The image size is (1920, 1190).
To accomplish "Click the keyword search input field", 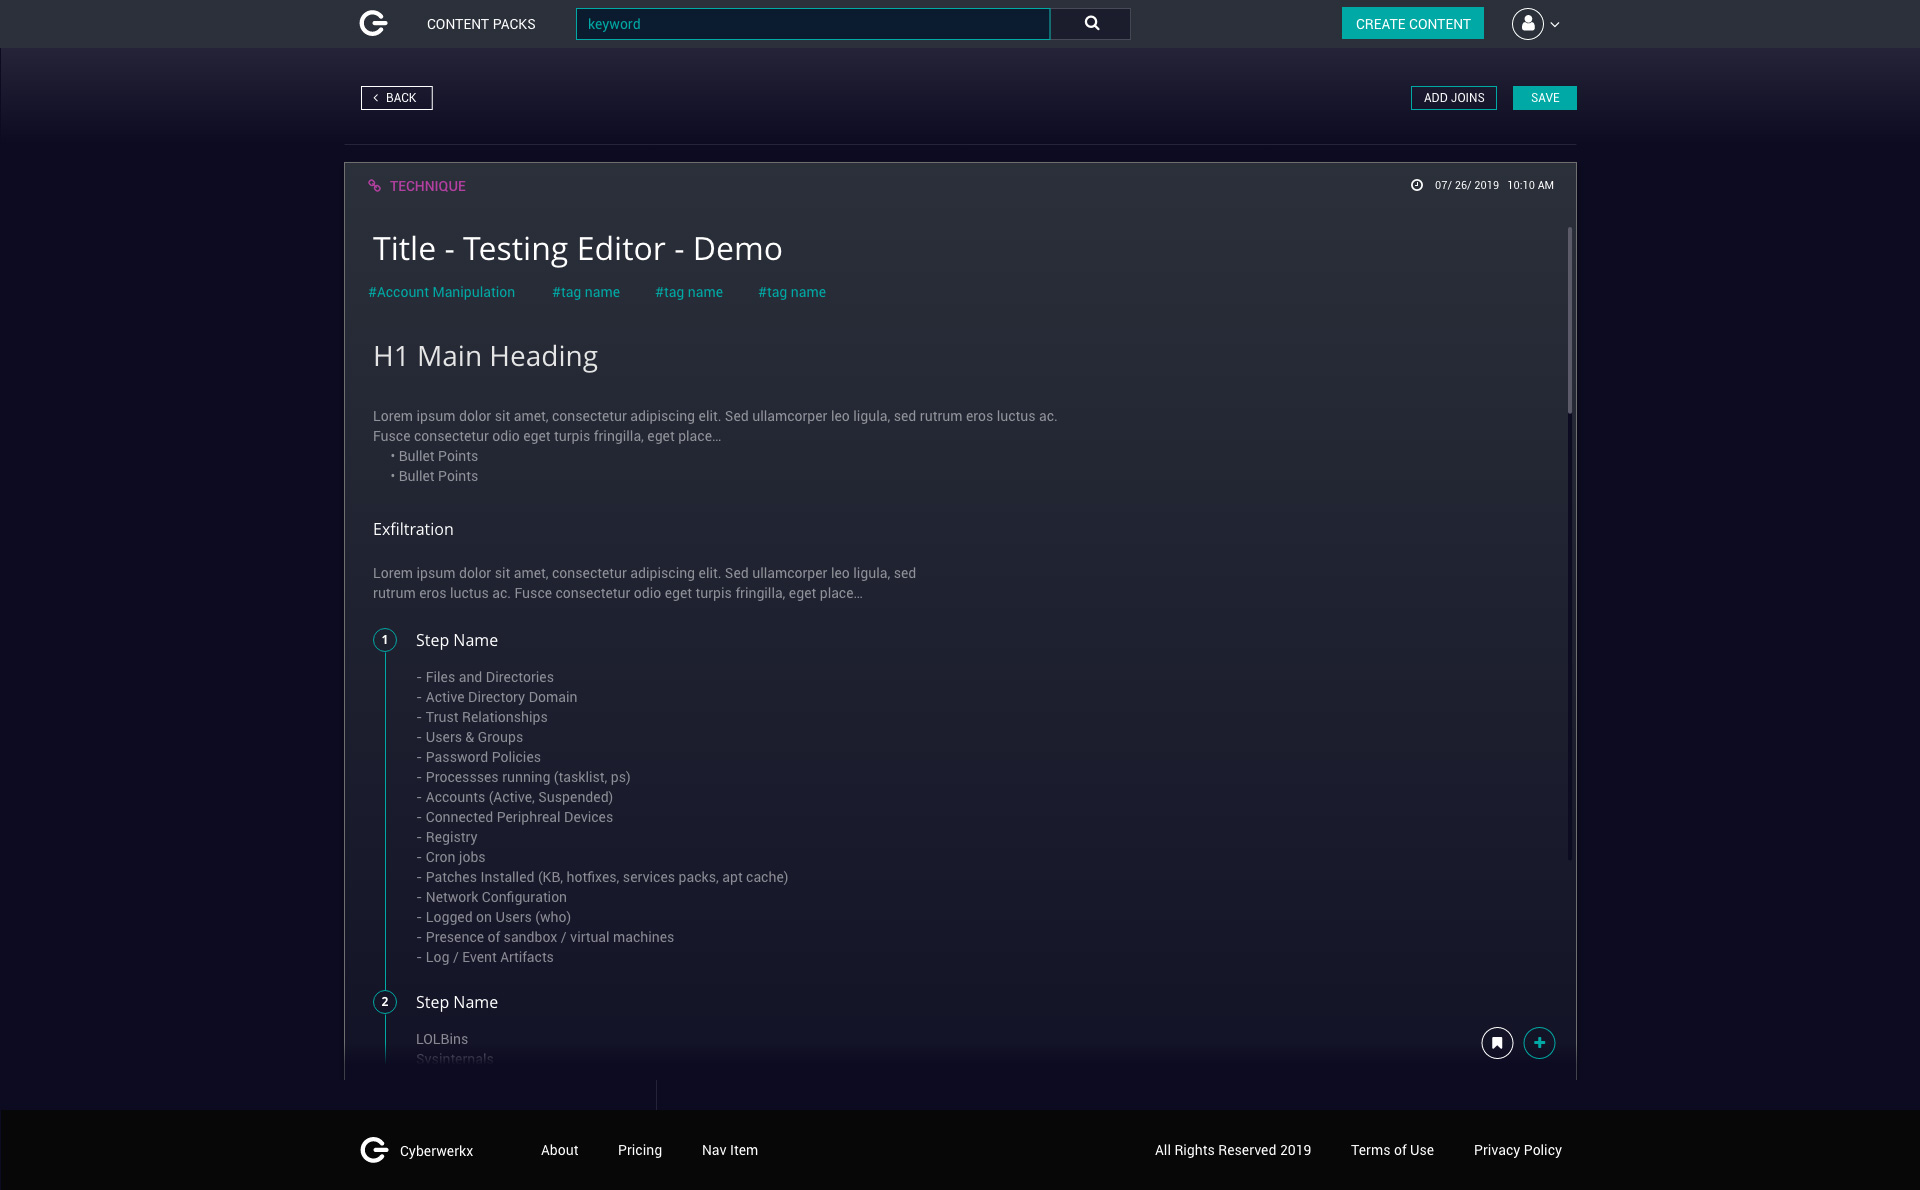I will 812,23.
